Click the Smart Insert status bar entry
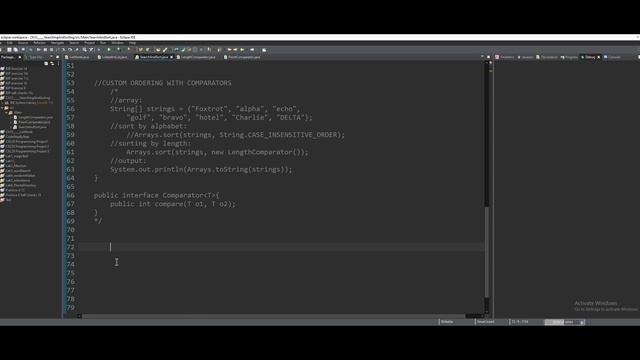 (x=486, y=322)
